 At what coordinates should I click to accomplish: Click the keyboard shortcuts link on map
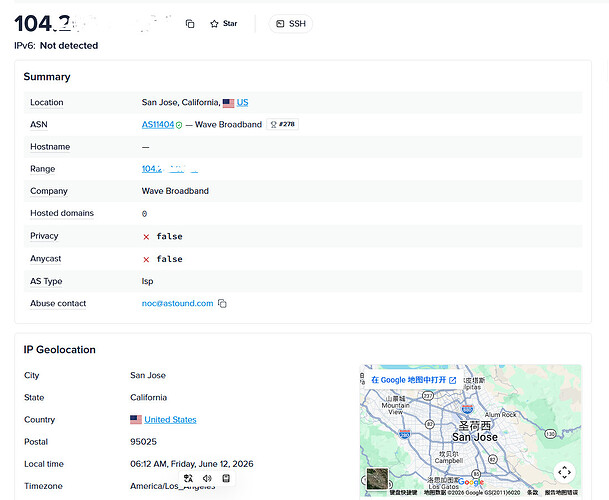(403, 493)
